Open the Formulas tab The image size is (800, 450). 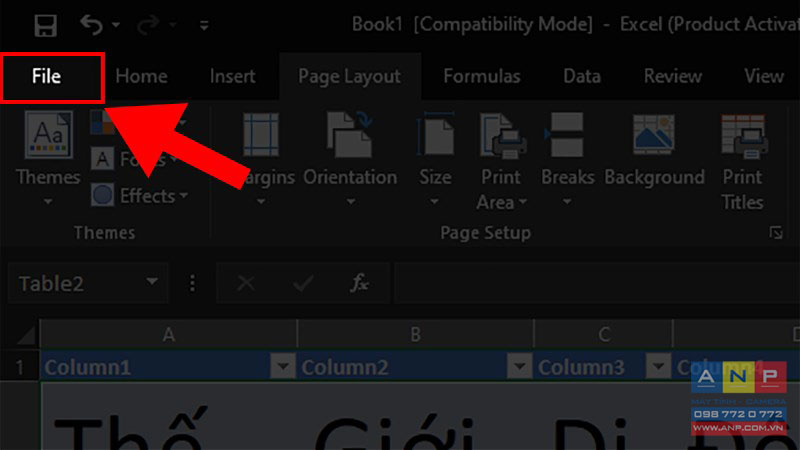(482, 77)
